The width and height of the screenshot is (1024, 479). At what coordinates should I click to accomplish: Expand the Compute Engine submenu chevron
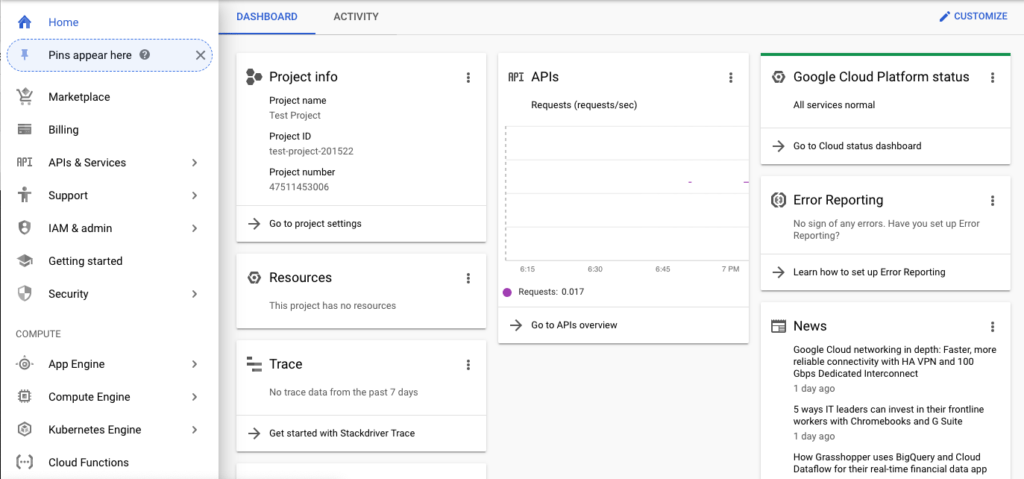point(195,397)
